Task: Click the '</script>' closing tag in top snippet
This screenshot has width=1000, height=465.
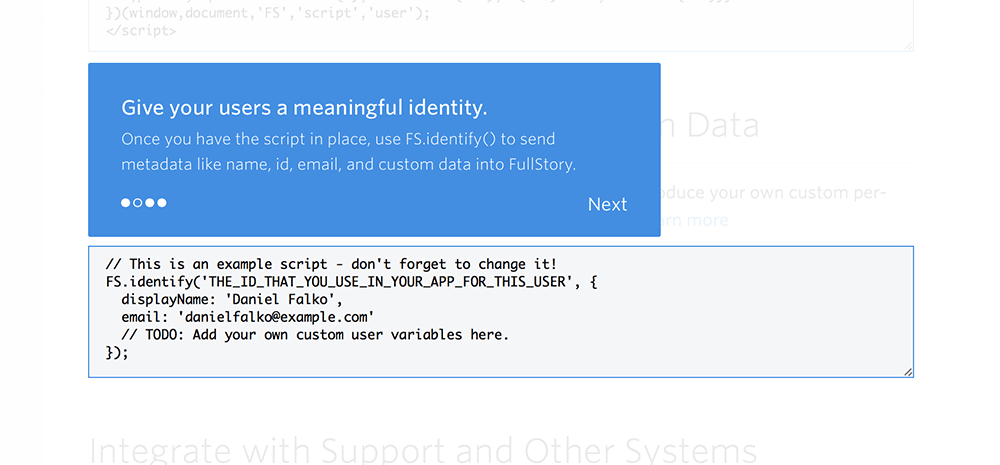Action: click(141, 29)
